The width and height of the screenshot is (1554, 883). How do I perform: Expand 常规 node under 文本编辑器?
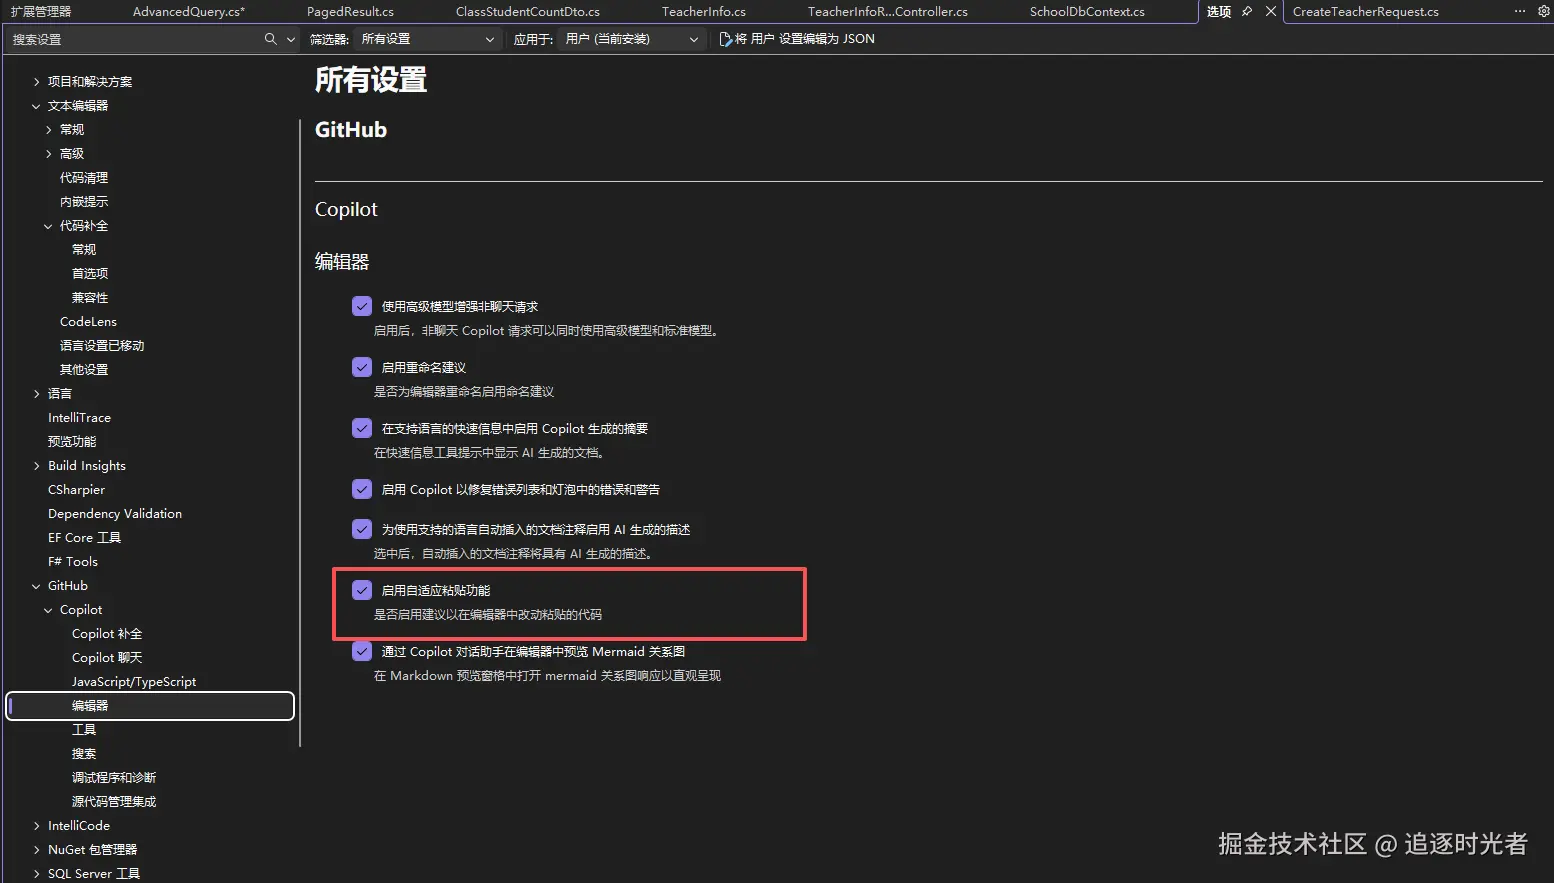click(49, 130)
